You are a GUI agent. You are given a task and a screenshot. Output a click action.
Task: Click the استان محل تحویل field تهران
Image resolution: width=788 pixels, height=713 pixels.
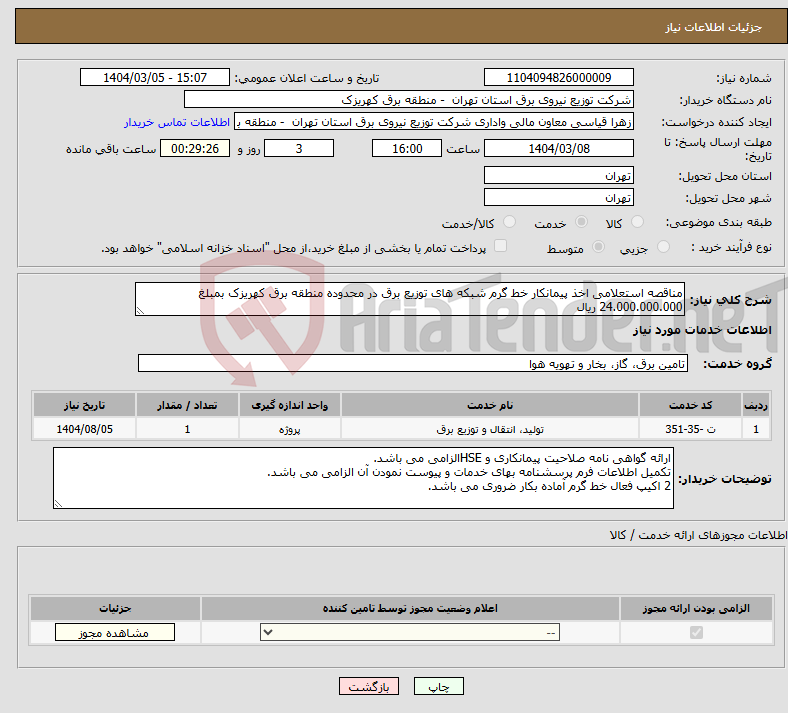(558, 175)
